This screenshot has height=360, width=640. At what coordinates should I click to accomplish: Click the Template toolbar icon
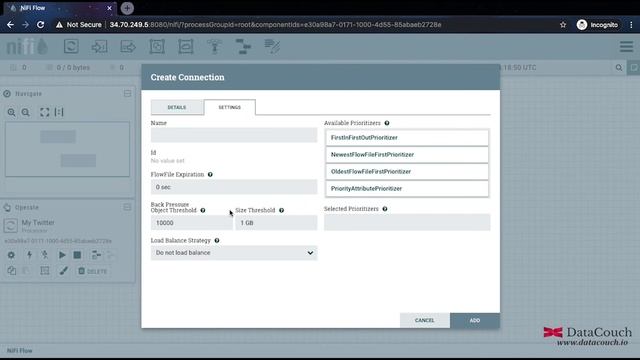[x=243, y=47]
